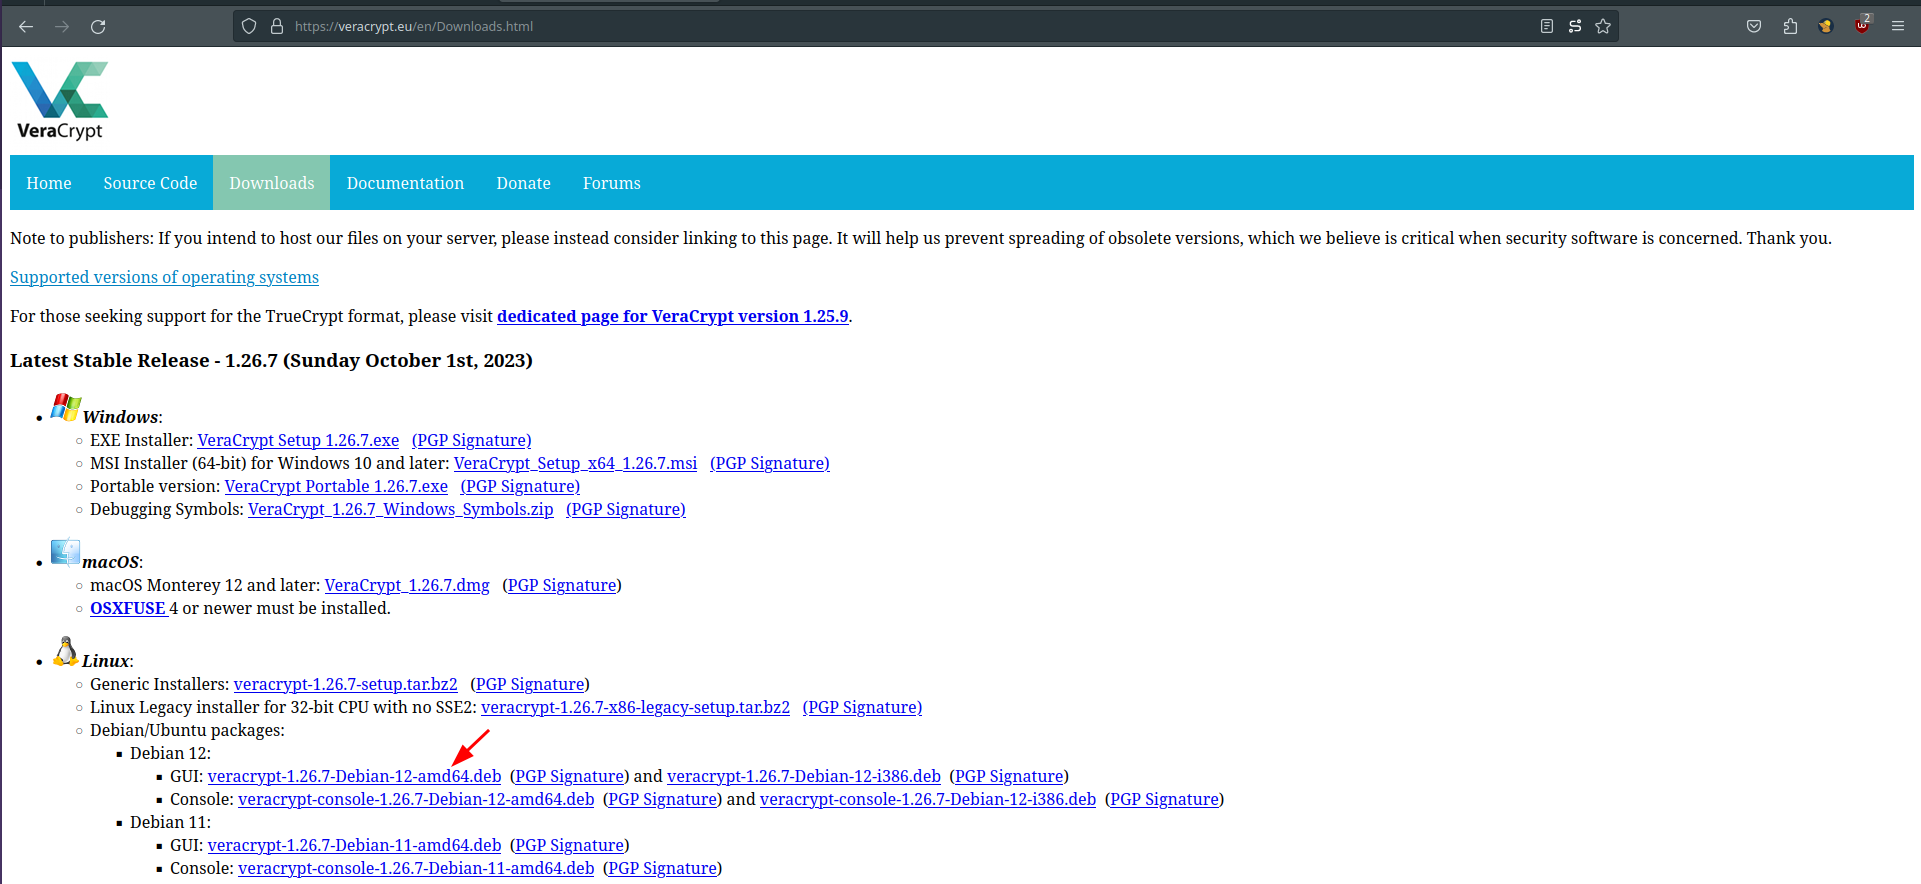Image resolution: width=1921 pixels, height=884 pixels.
Task: Open the Home menu item
Action: click(49, 183)
